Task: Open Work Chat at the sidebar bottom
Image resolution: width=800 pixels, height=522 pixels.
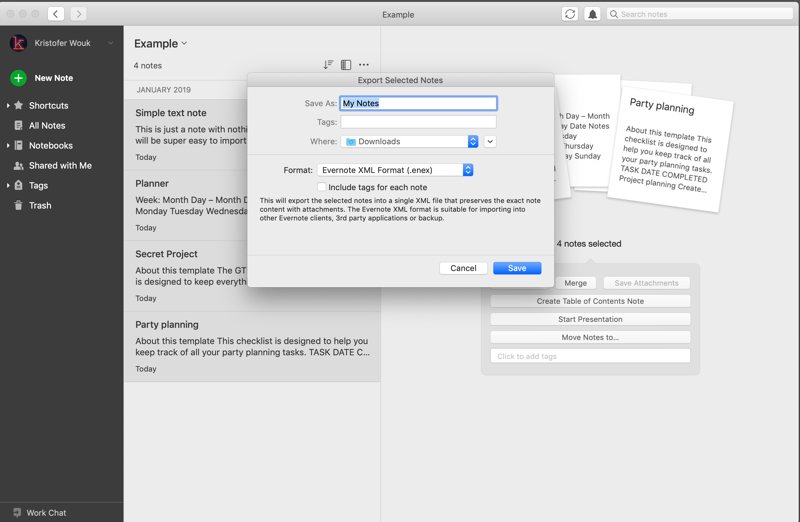Action: click(x=46, y=512)
